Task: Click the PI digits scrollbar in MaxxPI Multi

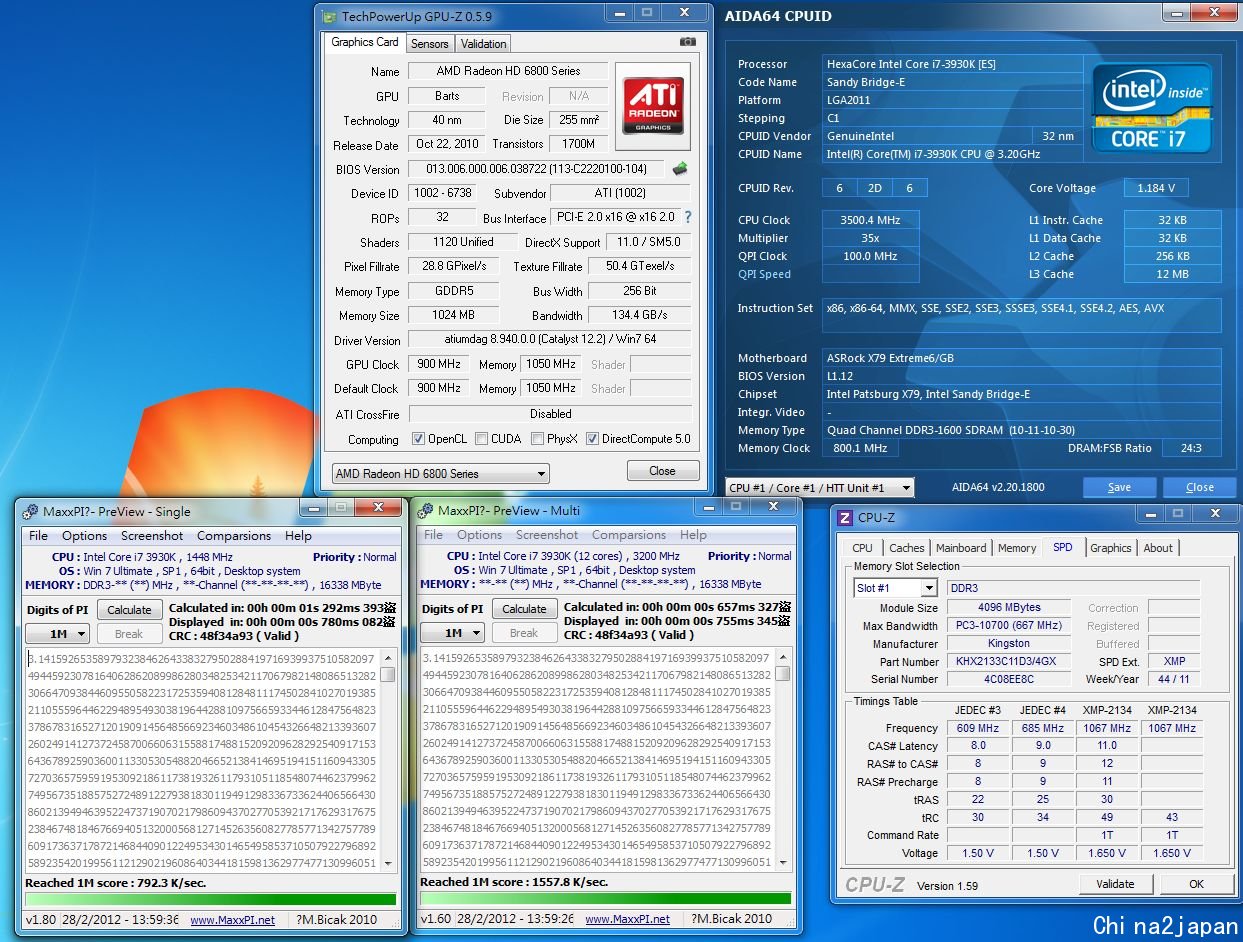Action: click(783, 759)
